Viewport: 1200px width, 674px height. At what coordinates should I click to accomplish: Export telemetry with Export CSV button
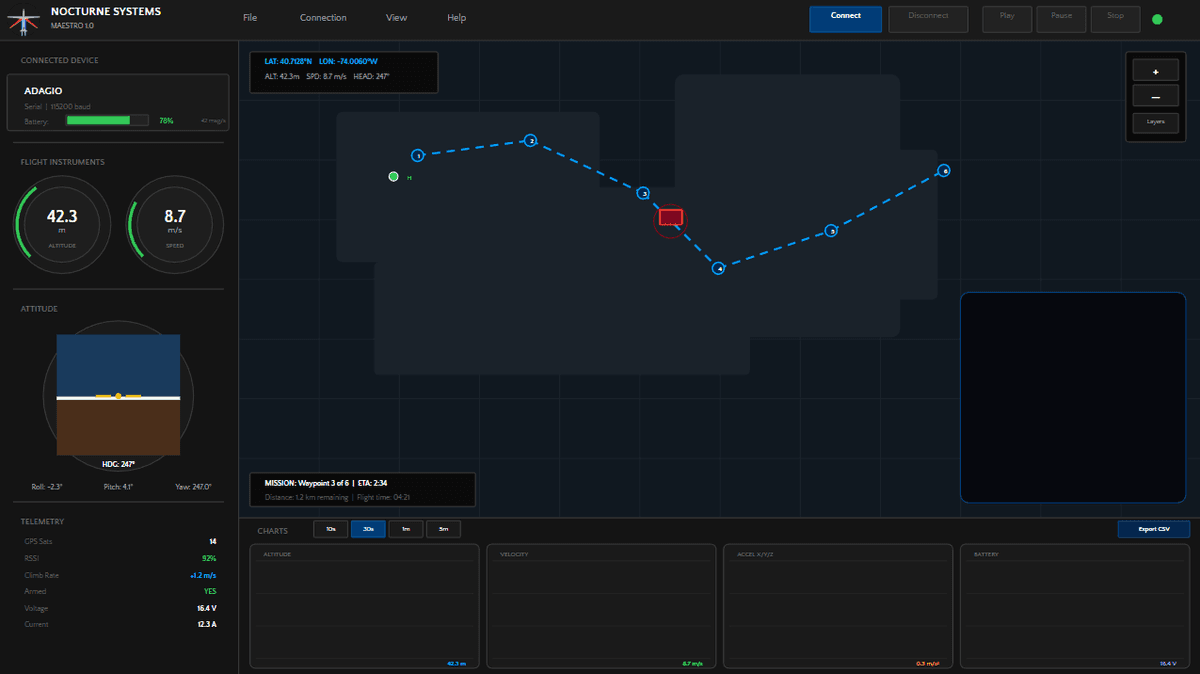pyautogui.click(x=1153, y=529)
